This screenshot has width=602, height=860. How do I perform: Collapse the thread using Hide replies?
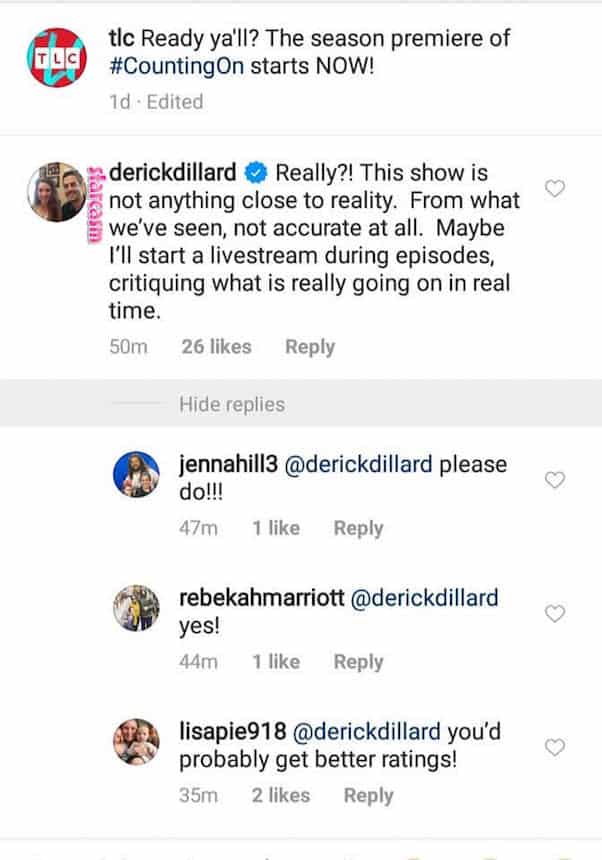pyautogui.click(x=231, y=405)
